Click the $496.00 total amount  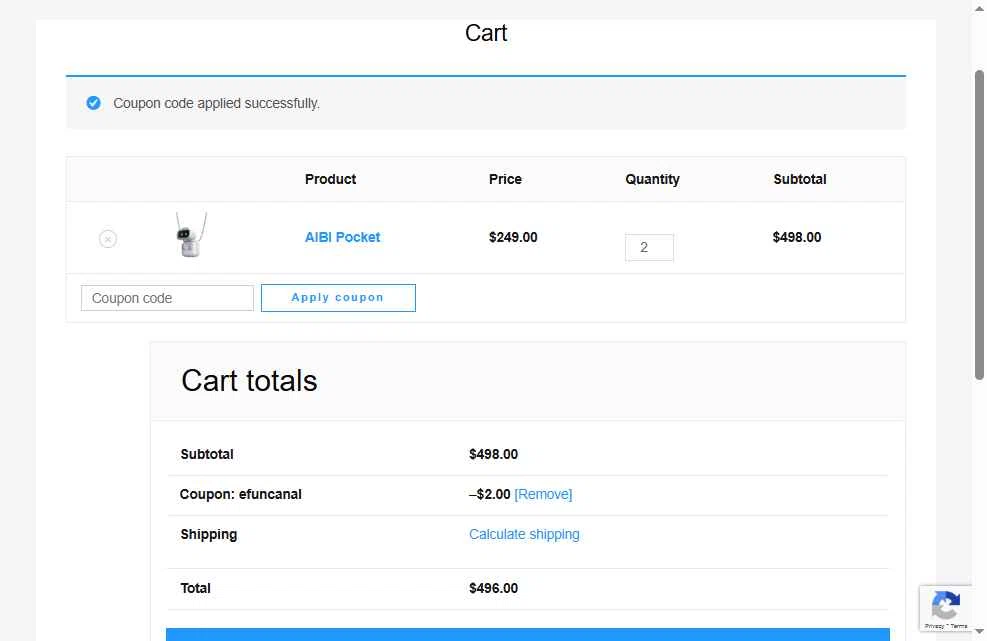[x=494, y=588]
